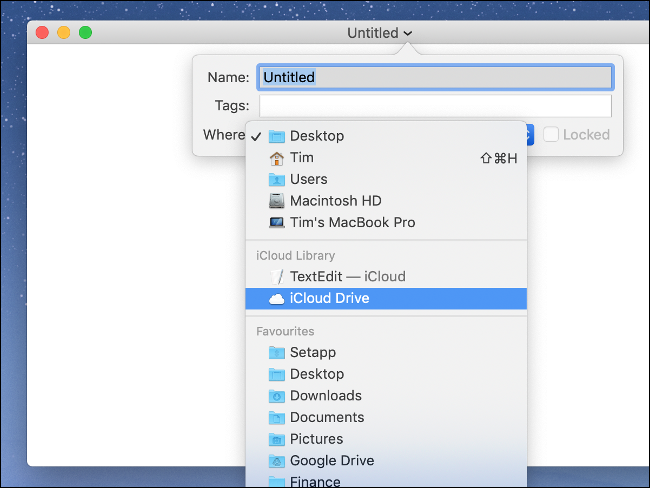650x488 pixels.
Task: Click the green zoom window button
Action: tap(85, 32)
